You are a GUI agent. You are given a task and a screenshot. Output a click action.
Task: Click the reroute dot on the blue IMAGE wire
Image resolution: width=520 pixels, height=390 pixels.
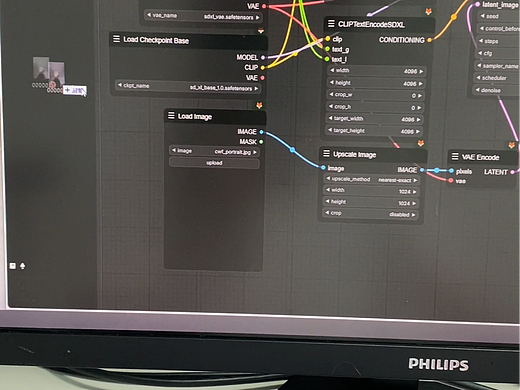click(x=292, y=150)
